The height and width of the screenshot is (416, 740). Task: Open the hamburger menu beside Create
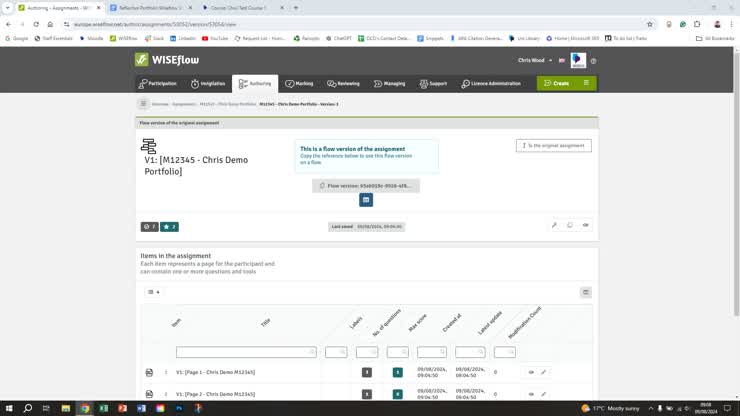tap(586, 83)
